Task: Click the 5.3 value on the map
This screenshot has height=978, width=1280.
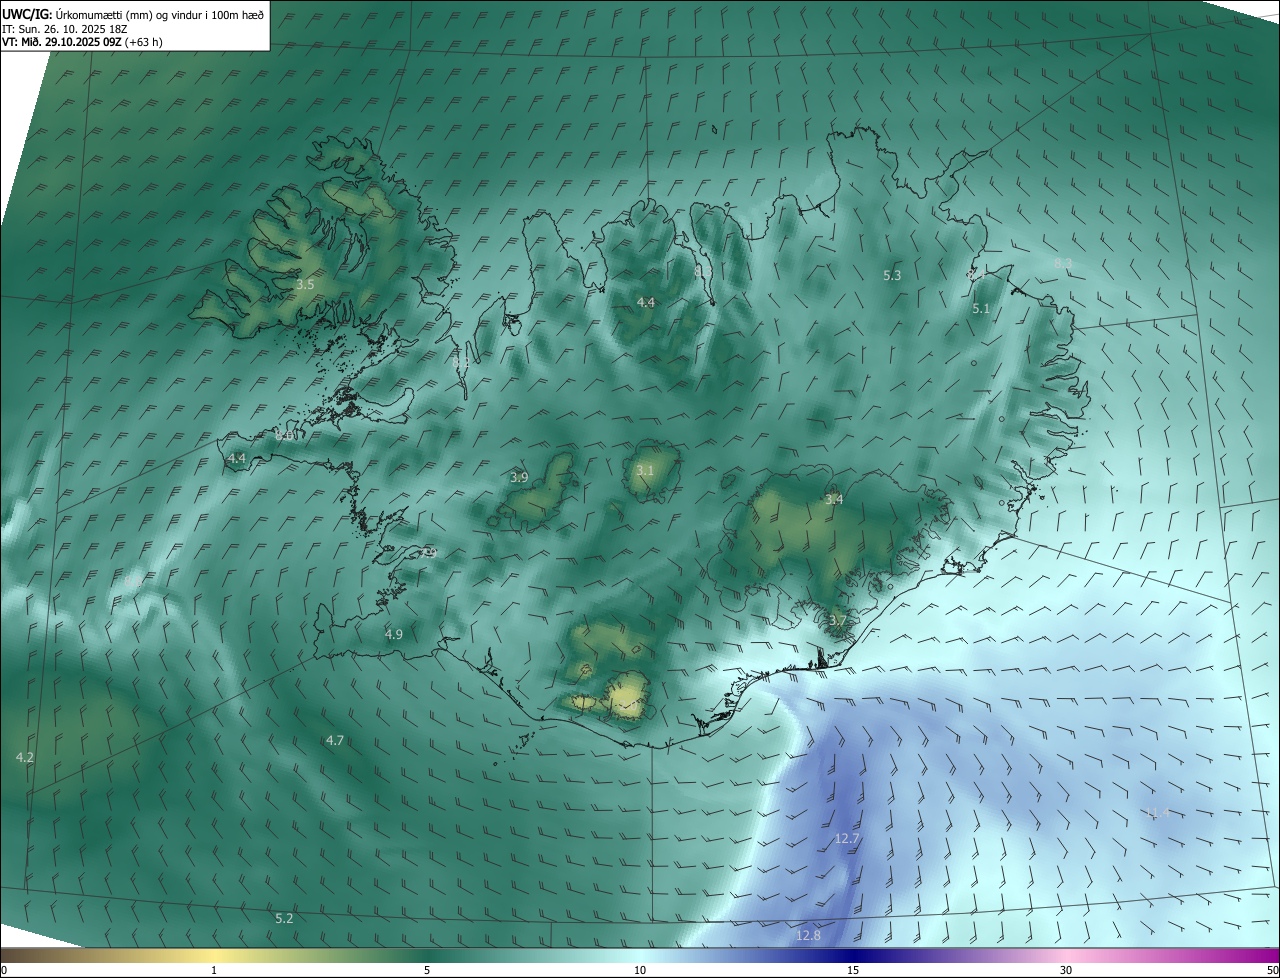Action: point(892,275)
